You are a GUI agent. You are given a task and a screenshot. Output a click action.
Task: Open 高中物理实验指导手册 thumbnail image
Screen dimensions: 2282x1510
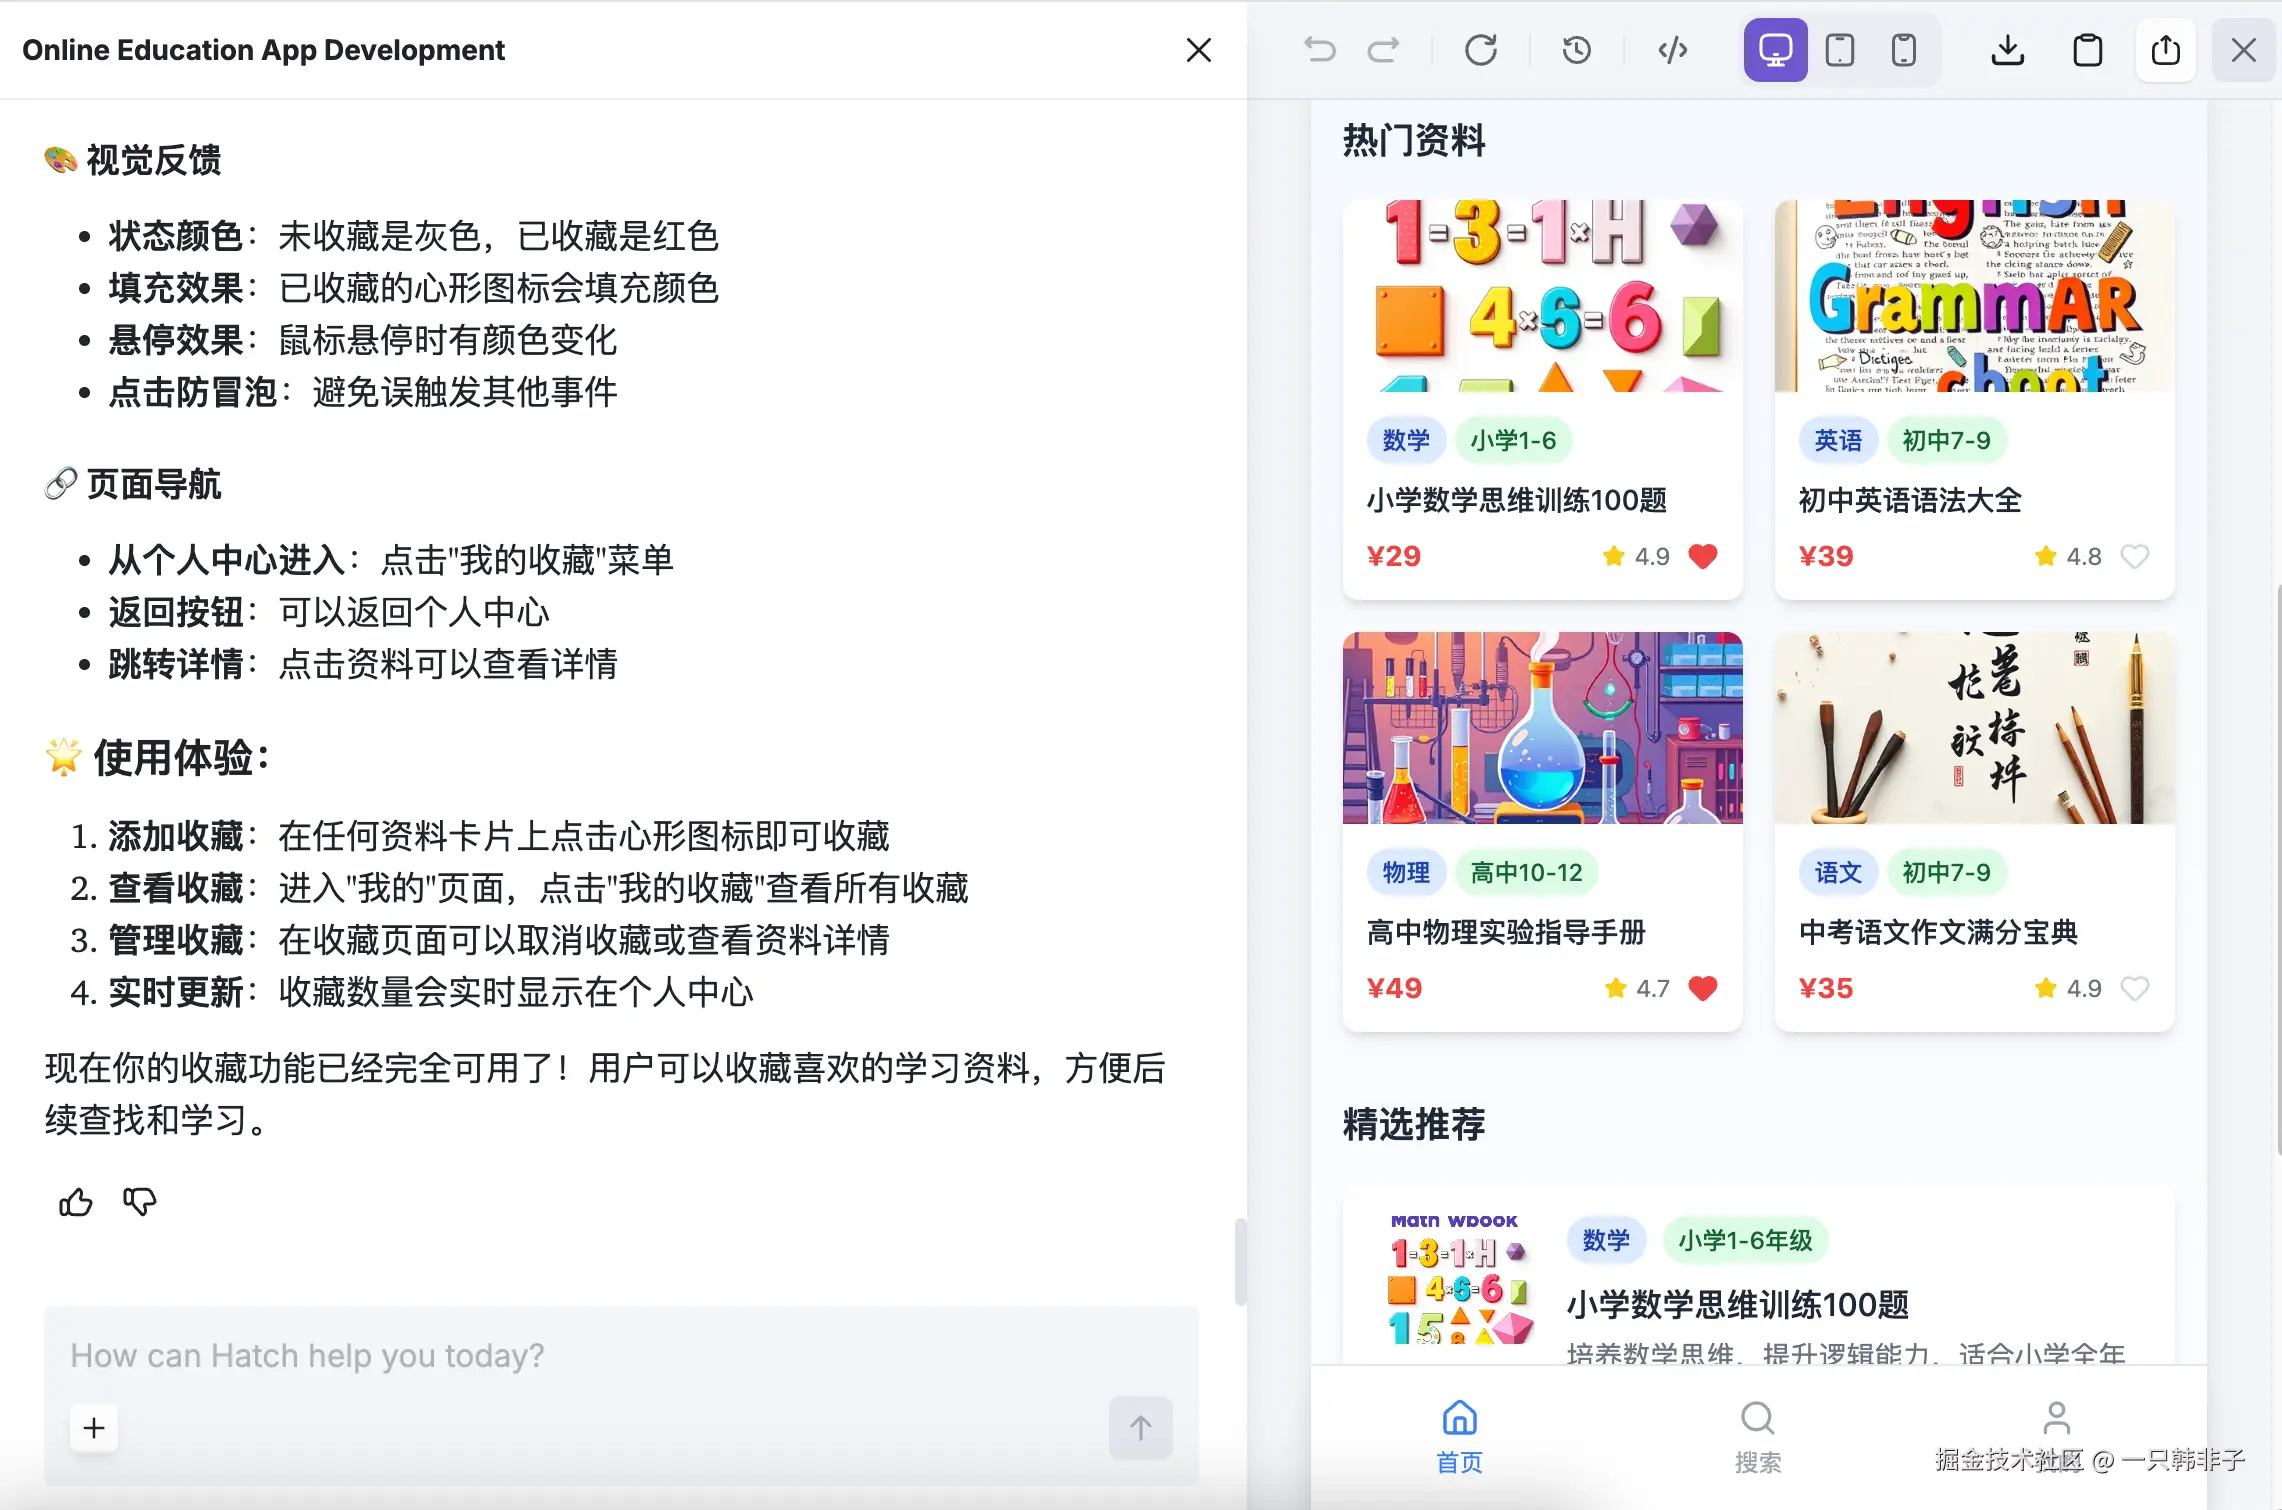coord(1542,728)
